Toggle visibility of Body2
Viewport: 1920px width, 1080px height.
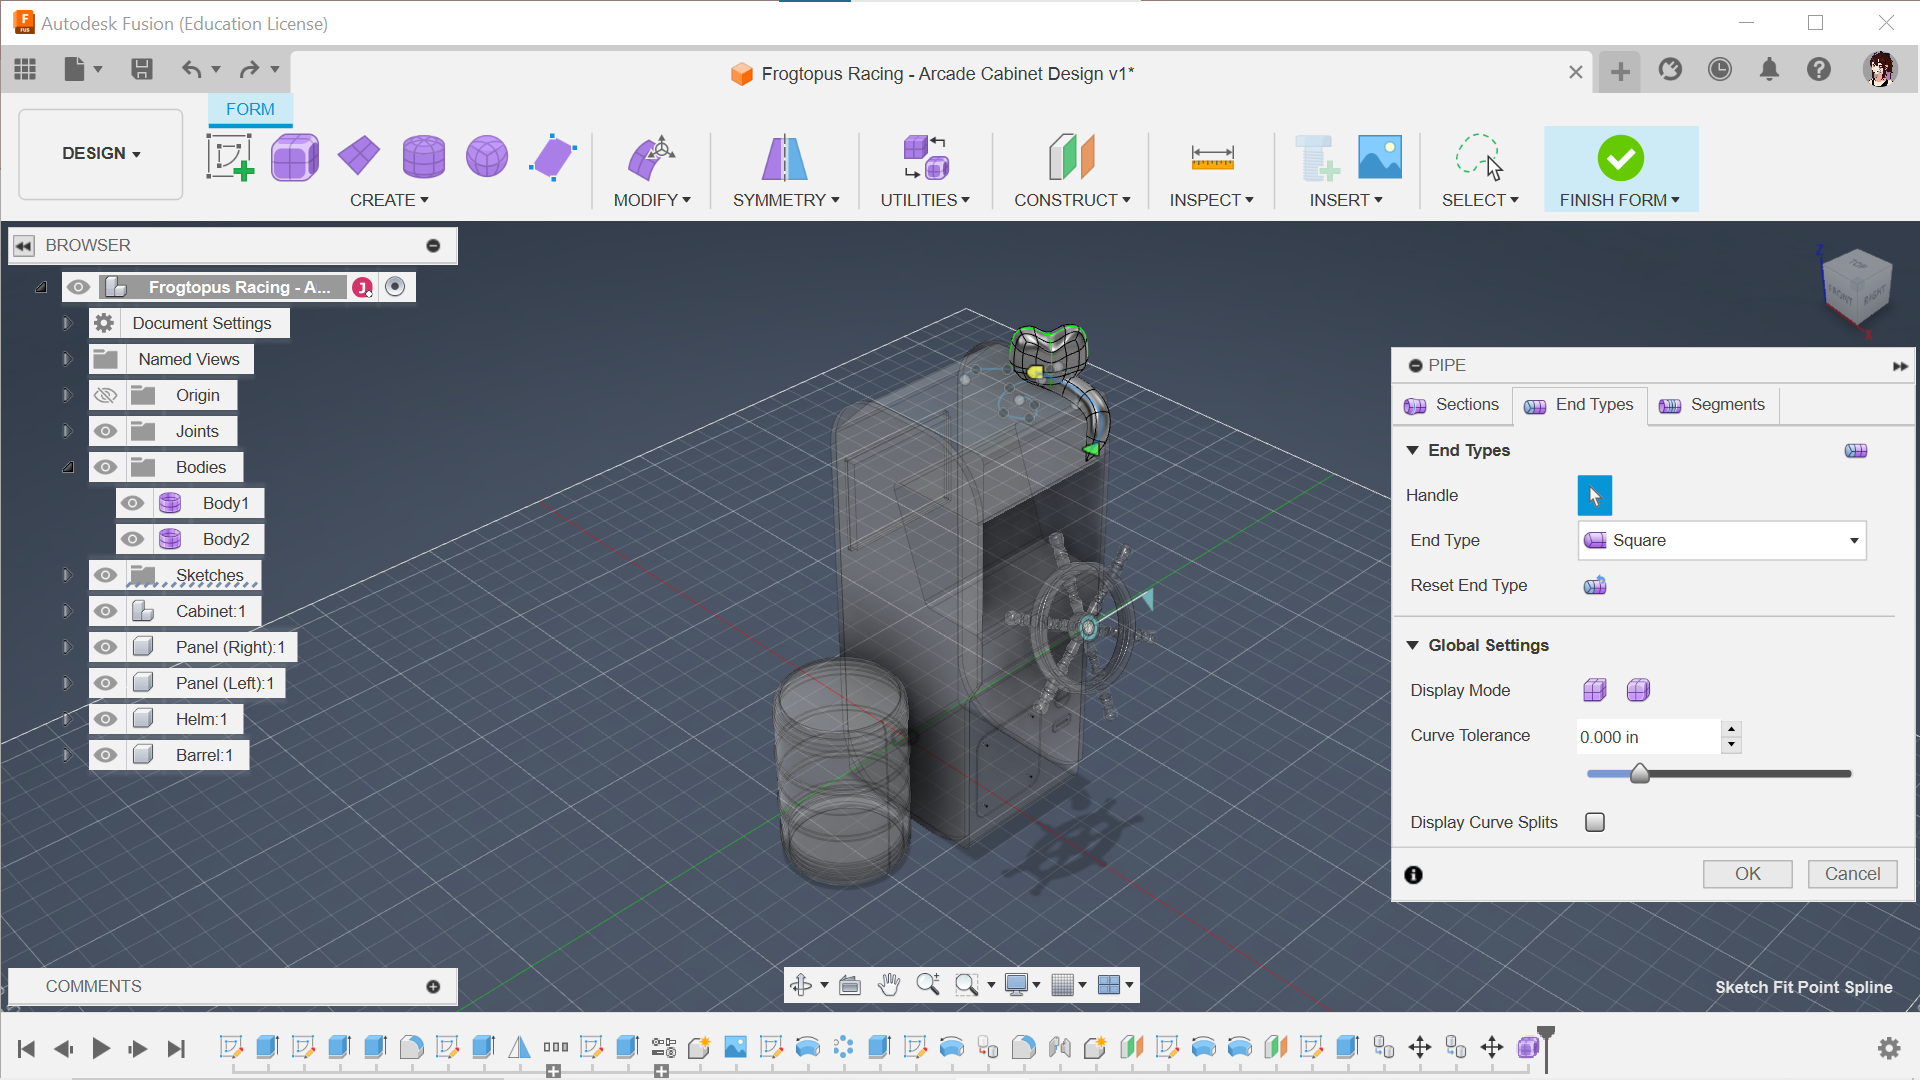point(132,539)
